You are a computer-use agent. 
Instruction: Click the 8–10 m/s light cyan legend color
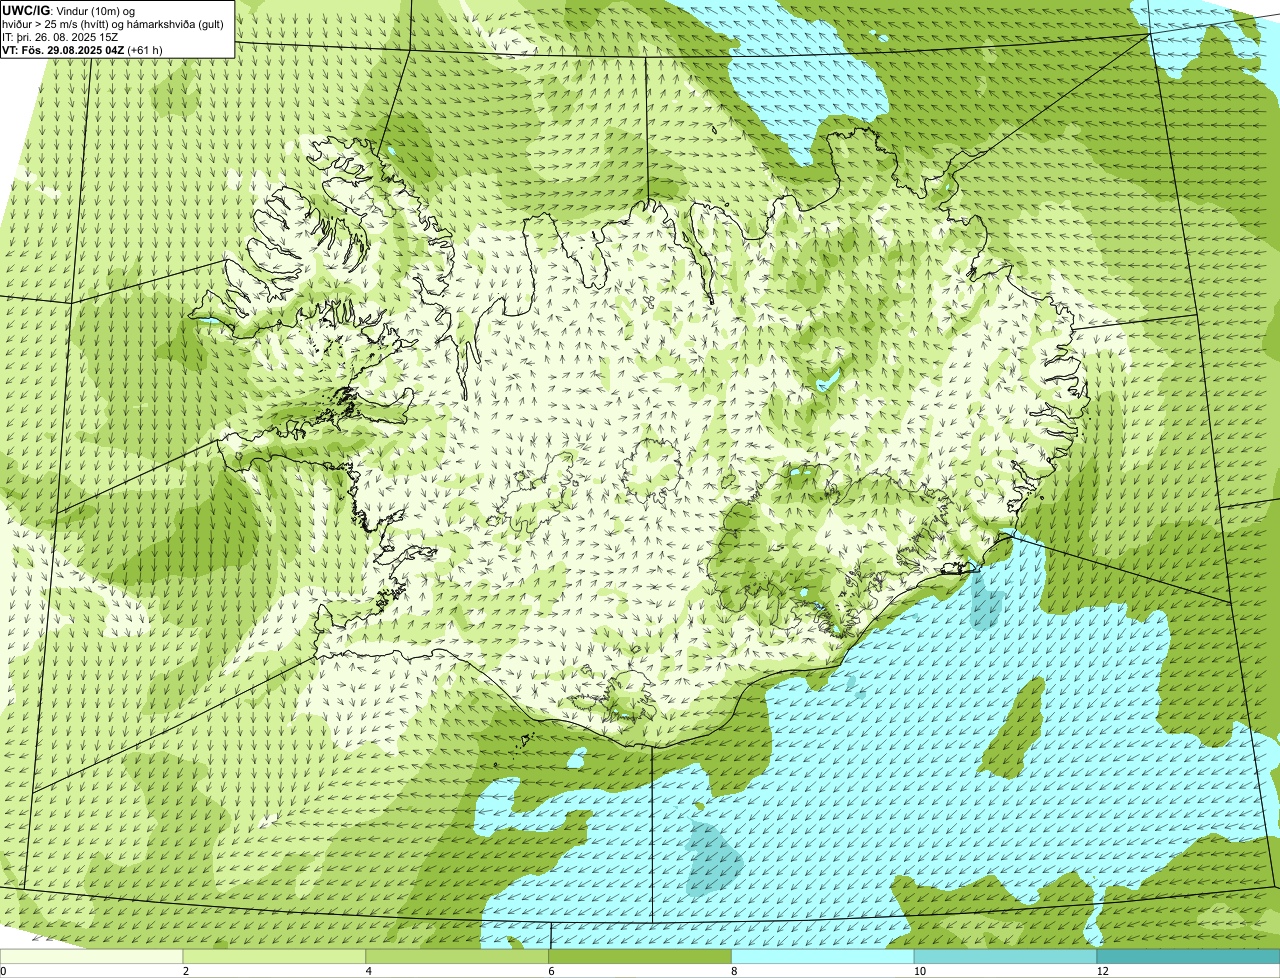(824, 957)
